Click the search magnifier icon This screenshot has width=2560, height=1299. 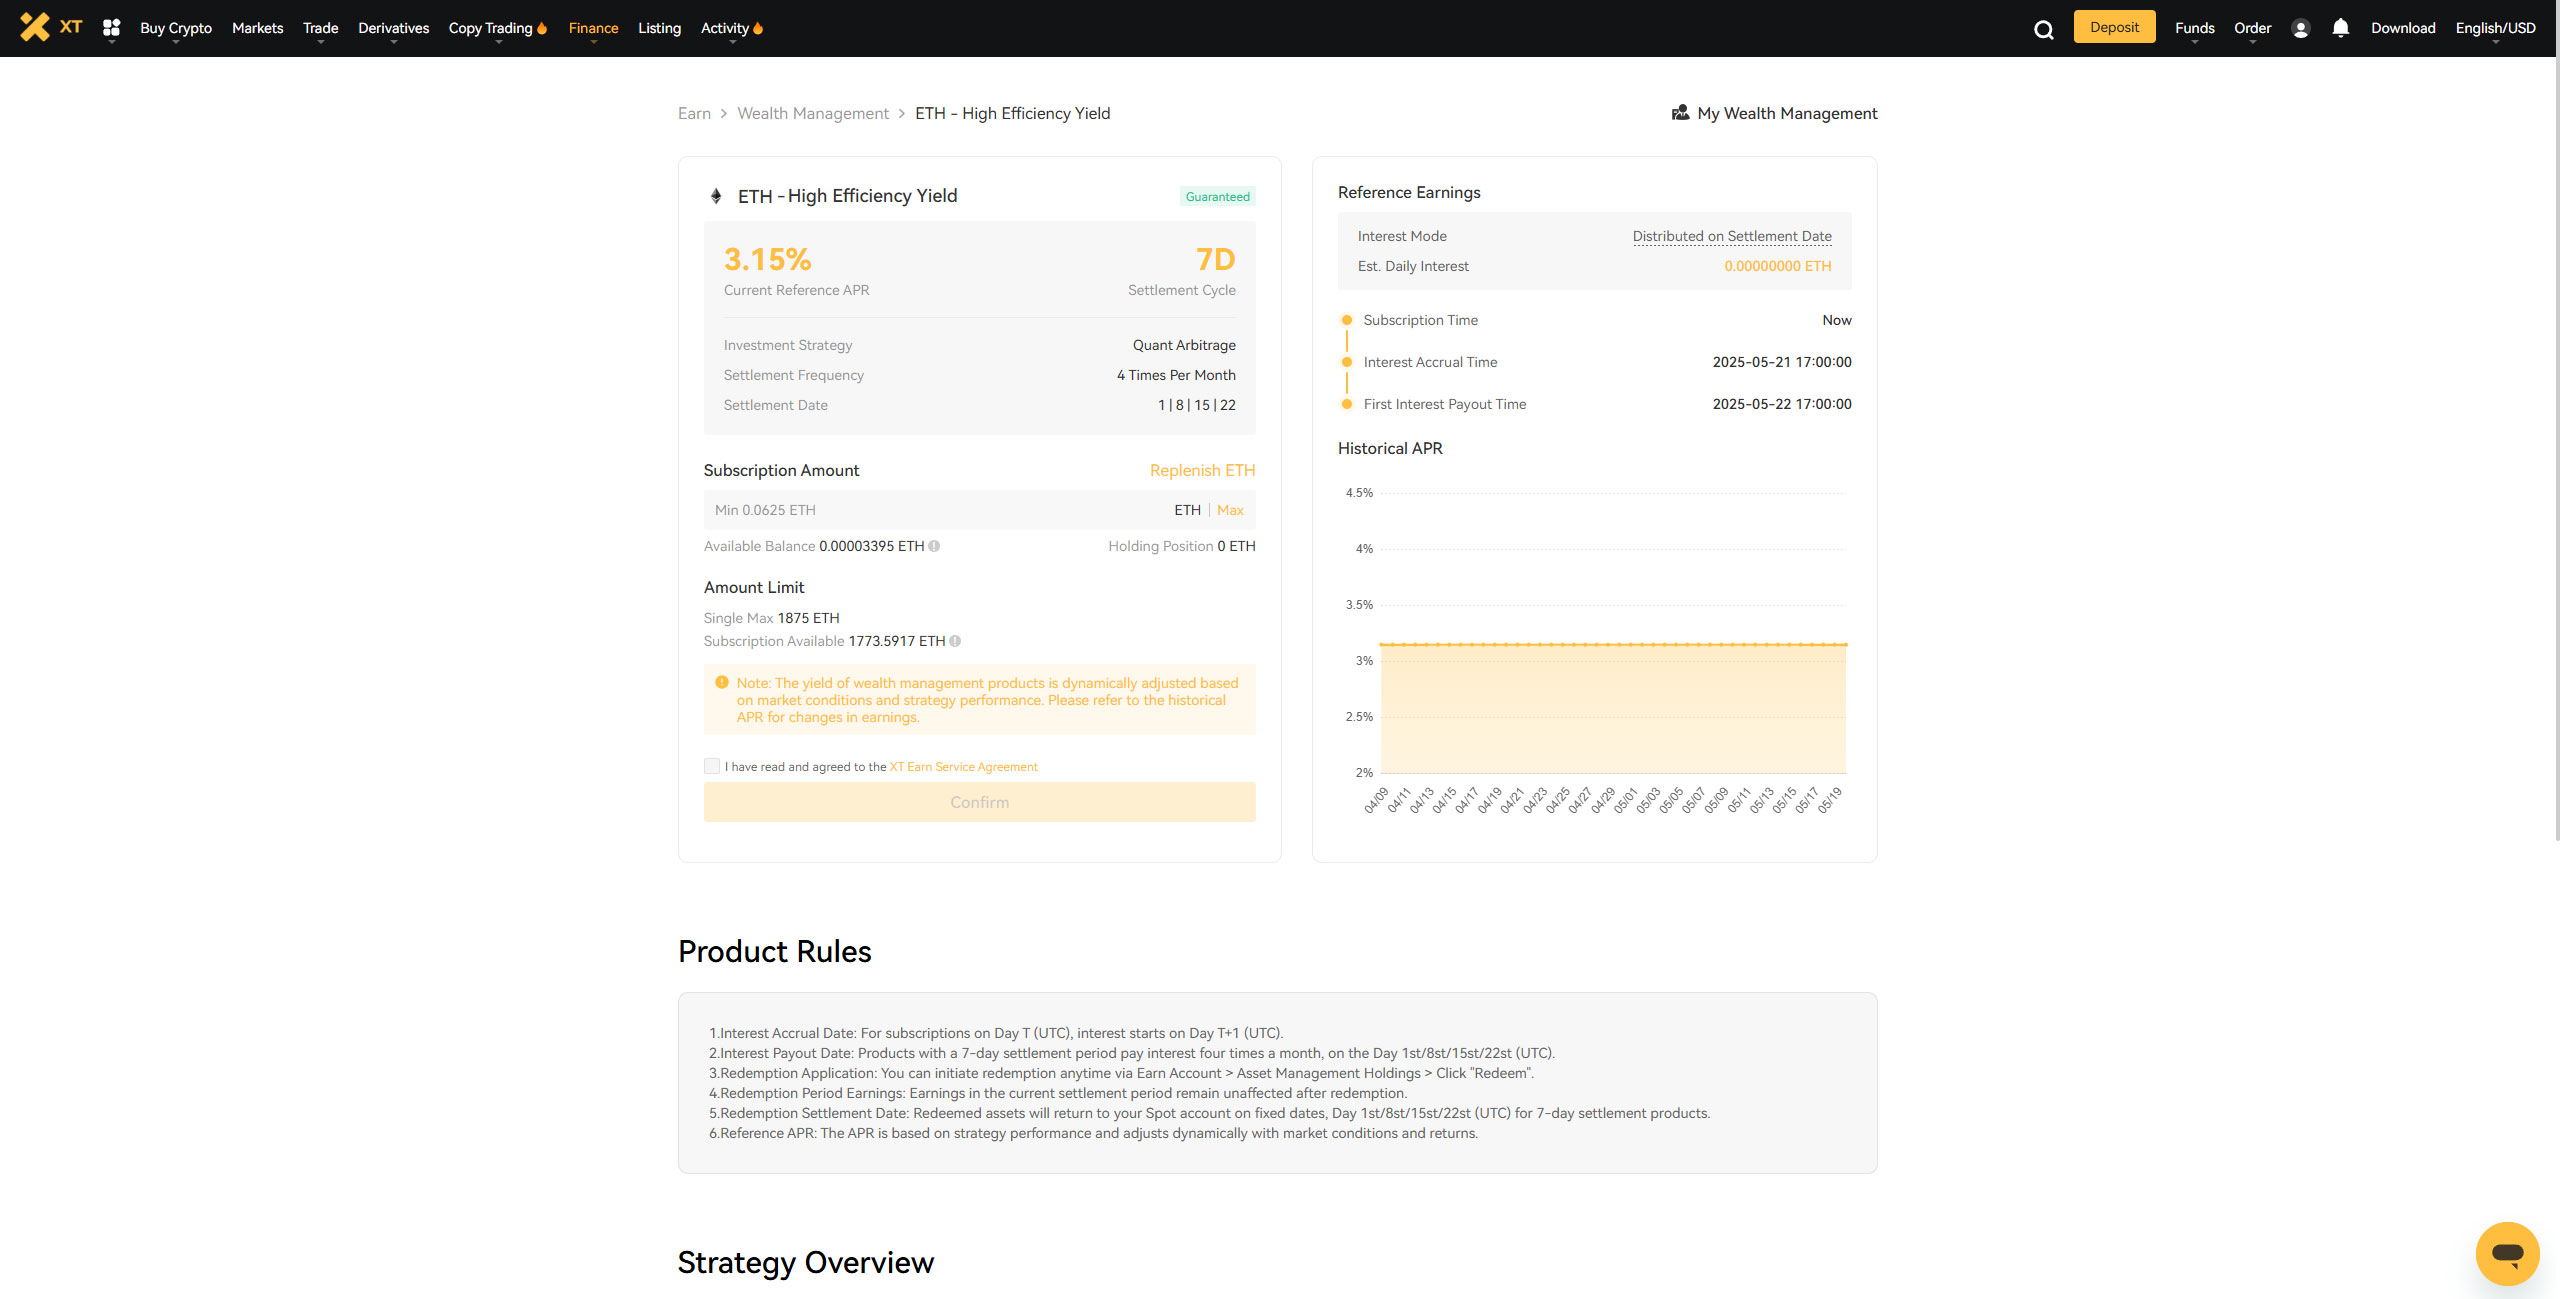(2043, 29)
